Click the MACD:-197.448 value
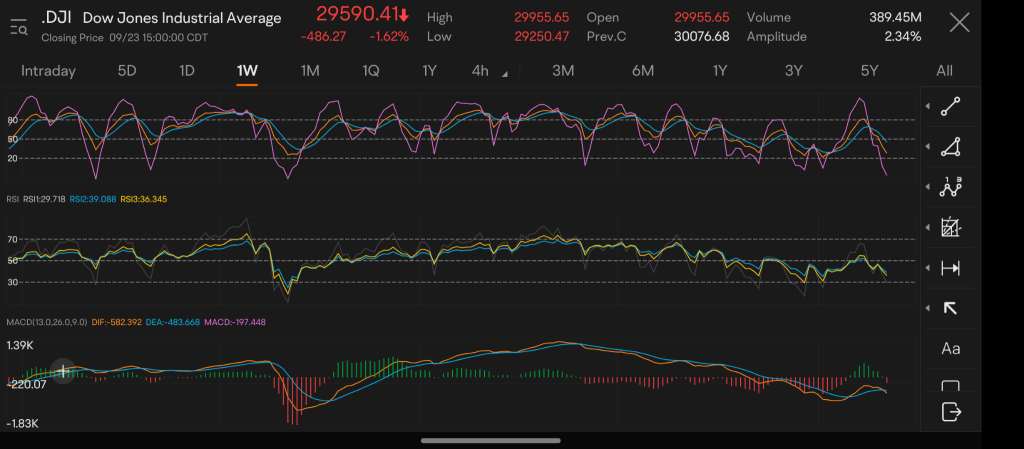Image resolution: width=1024 pixels, height=449 pixels. pyautogui.click(x=235, y=322)
